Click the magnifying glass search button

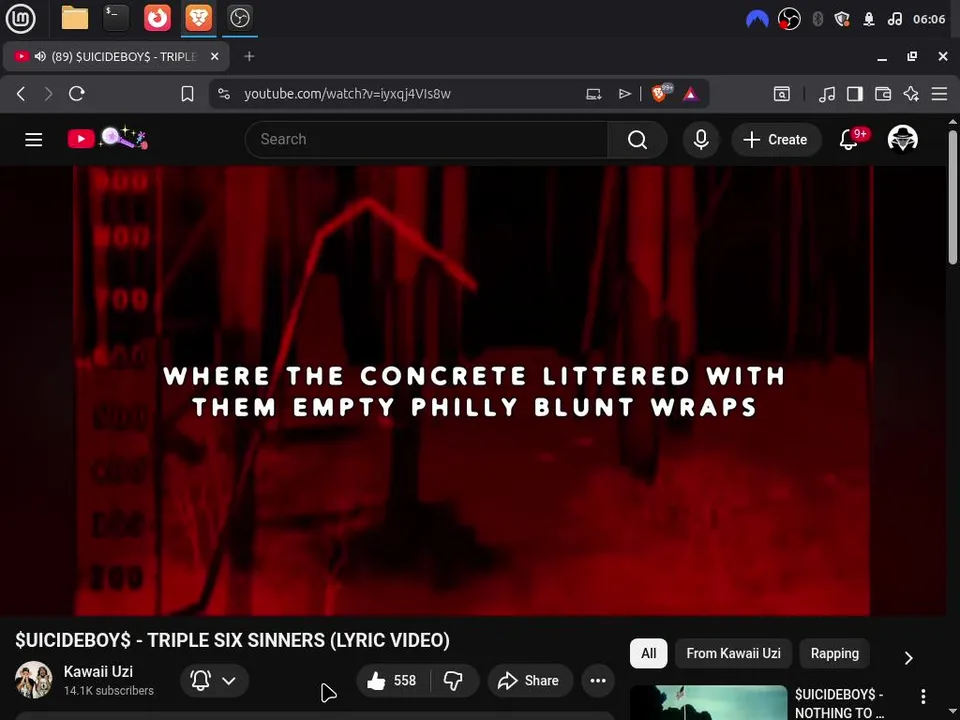point(637,140)
